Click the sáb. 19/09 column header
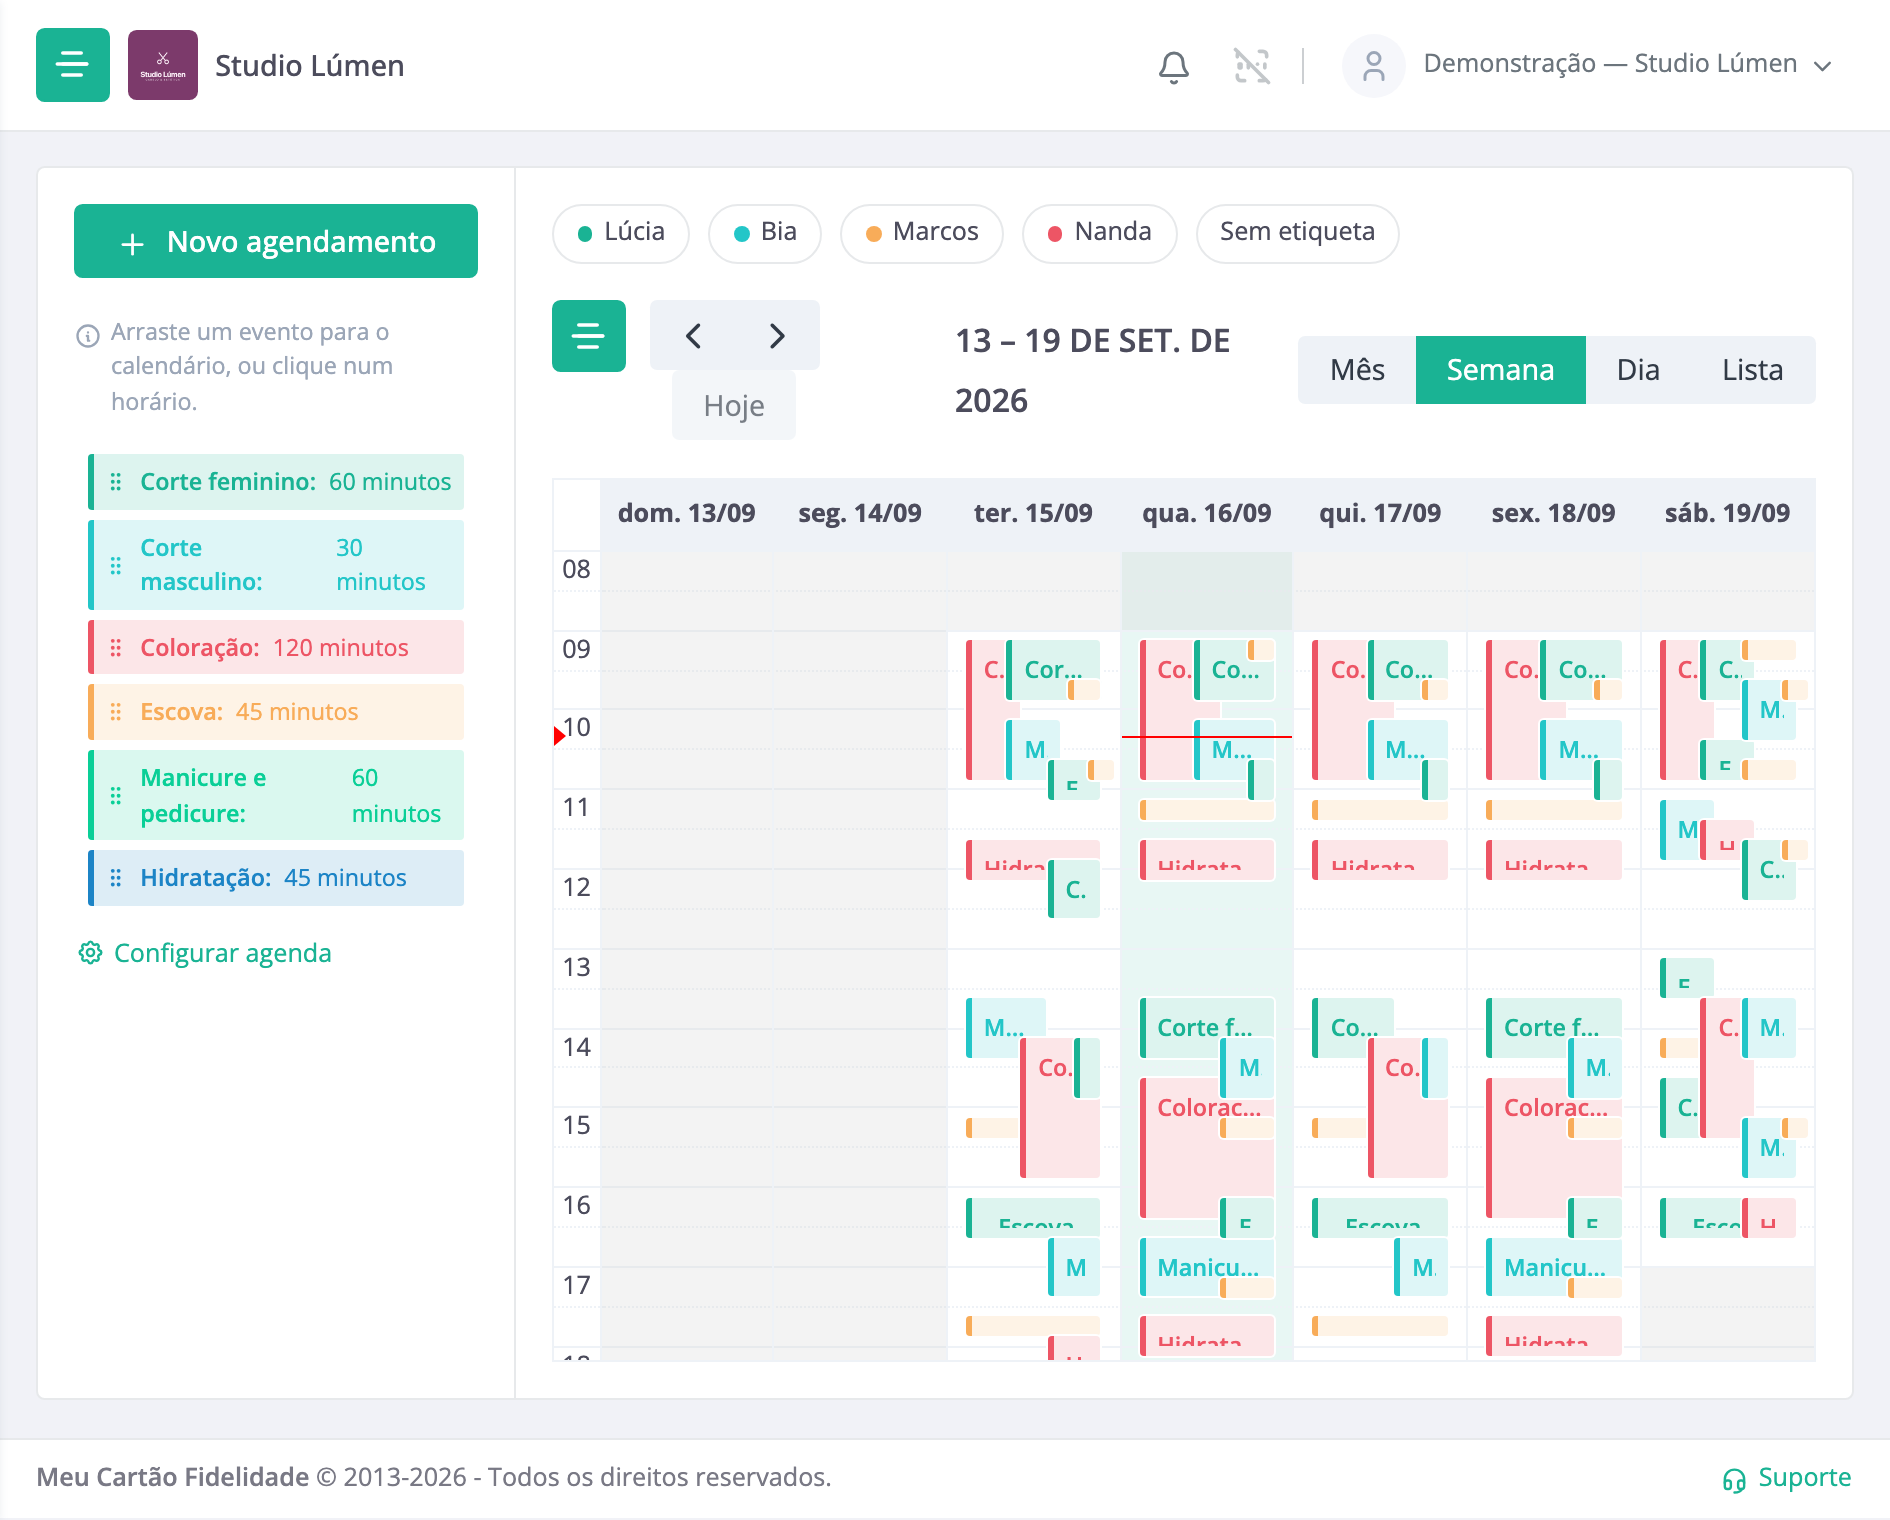The width and height of the screenshot is (1890, 1520). (1727, 513)
